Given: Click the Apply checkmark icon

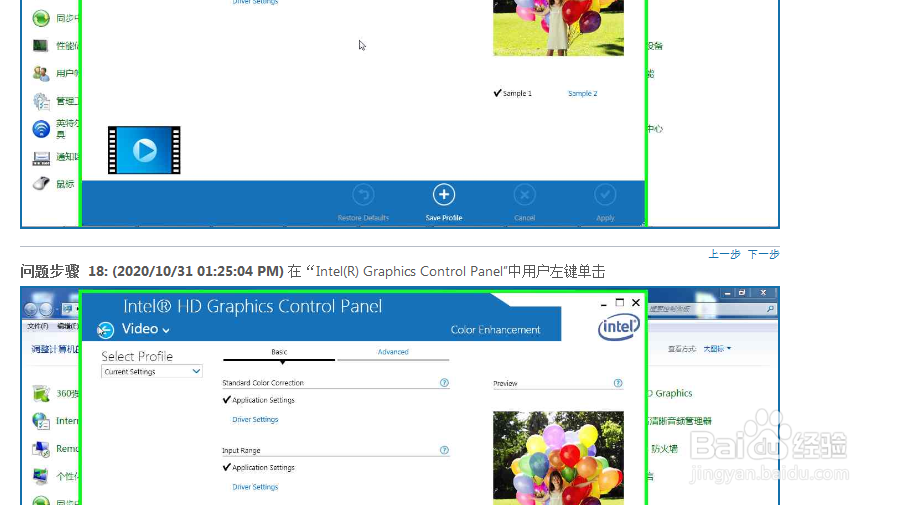Looking at the screenshot, I should pos(605,195).
